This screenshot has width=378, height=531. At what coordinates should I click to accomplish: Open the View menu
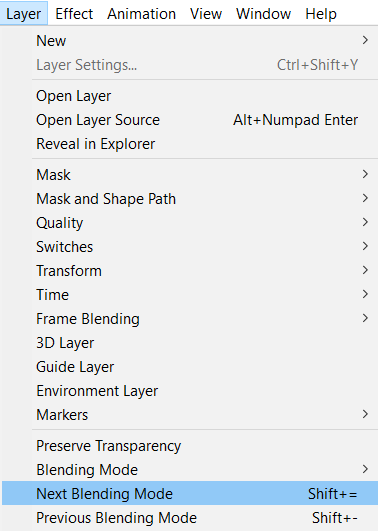click(x=206, y=14)
